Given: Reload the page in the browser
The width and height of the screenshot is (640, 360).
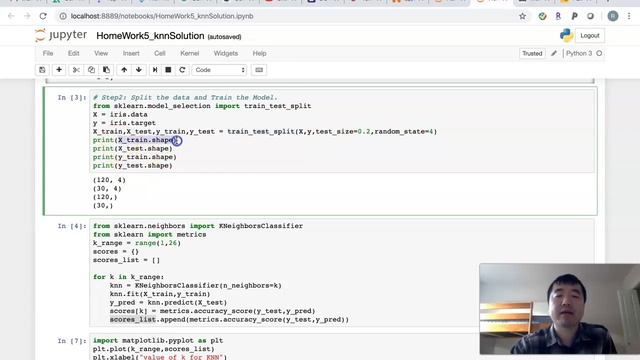Looking at the screenshot, I should coord(43,16).
